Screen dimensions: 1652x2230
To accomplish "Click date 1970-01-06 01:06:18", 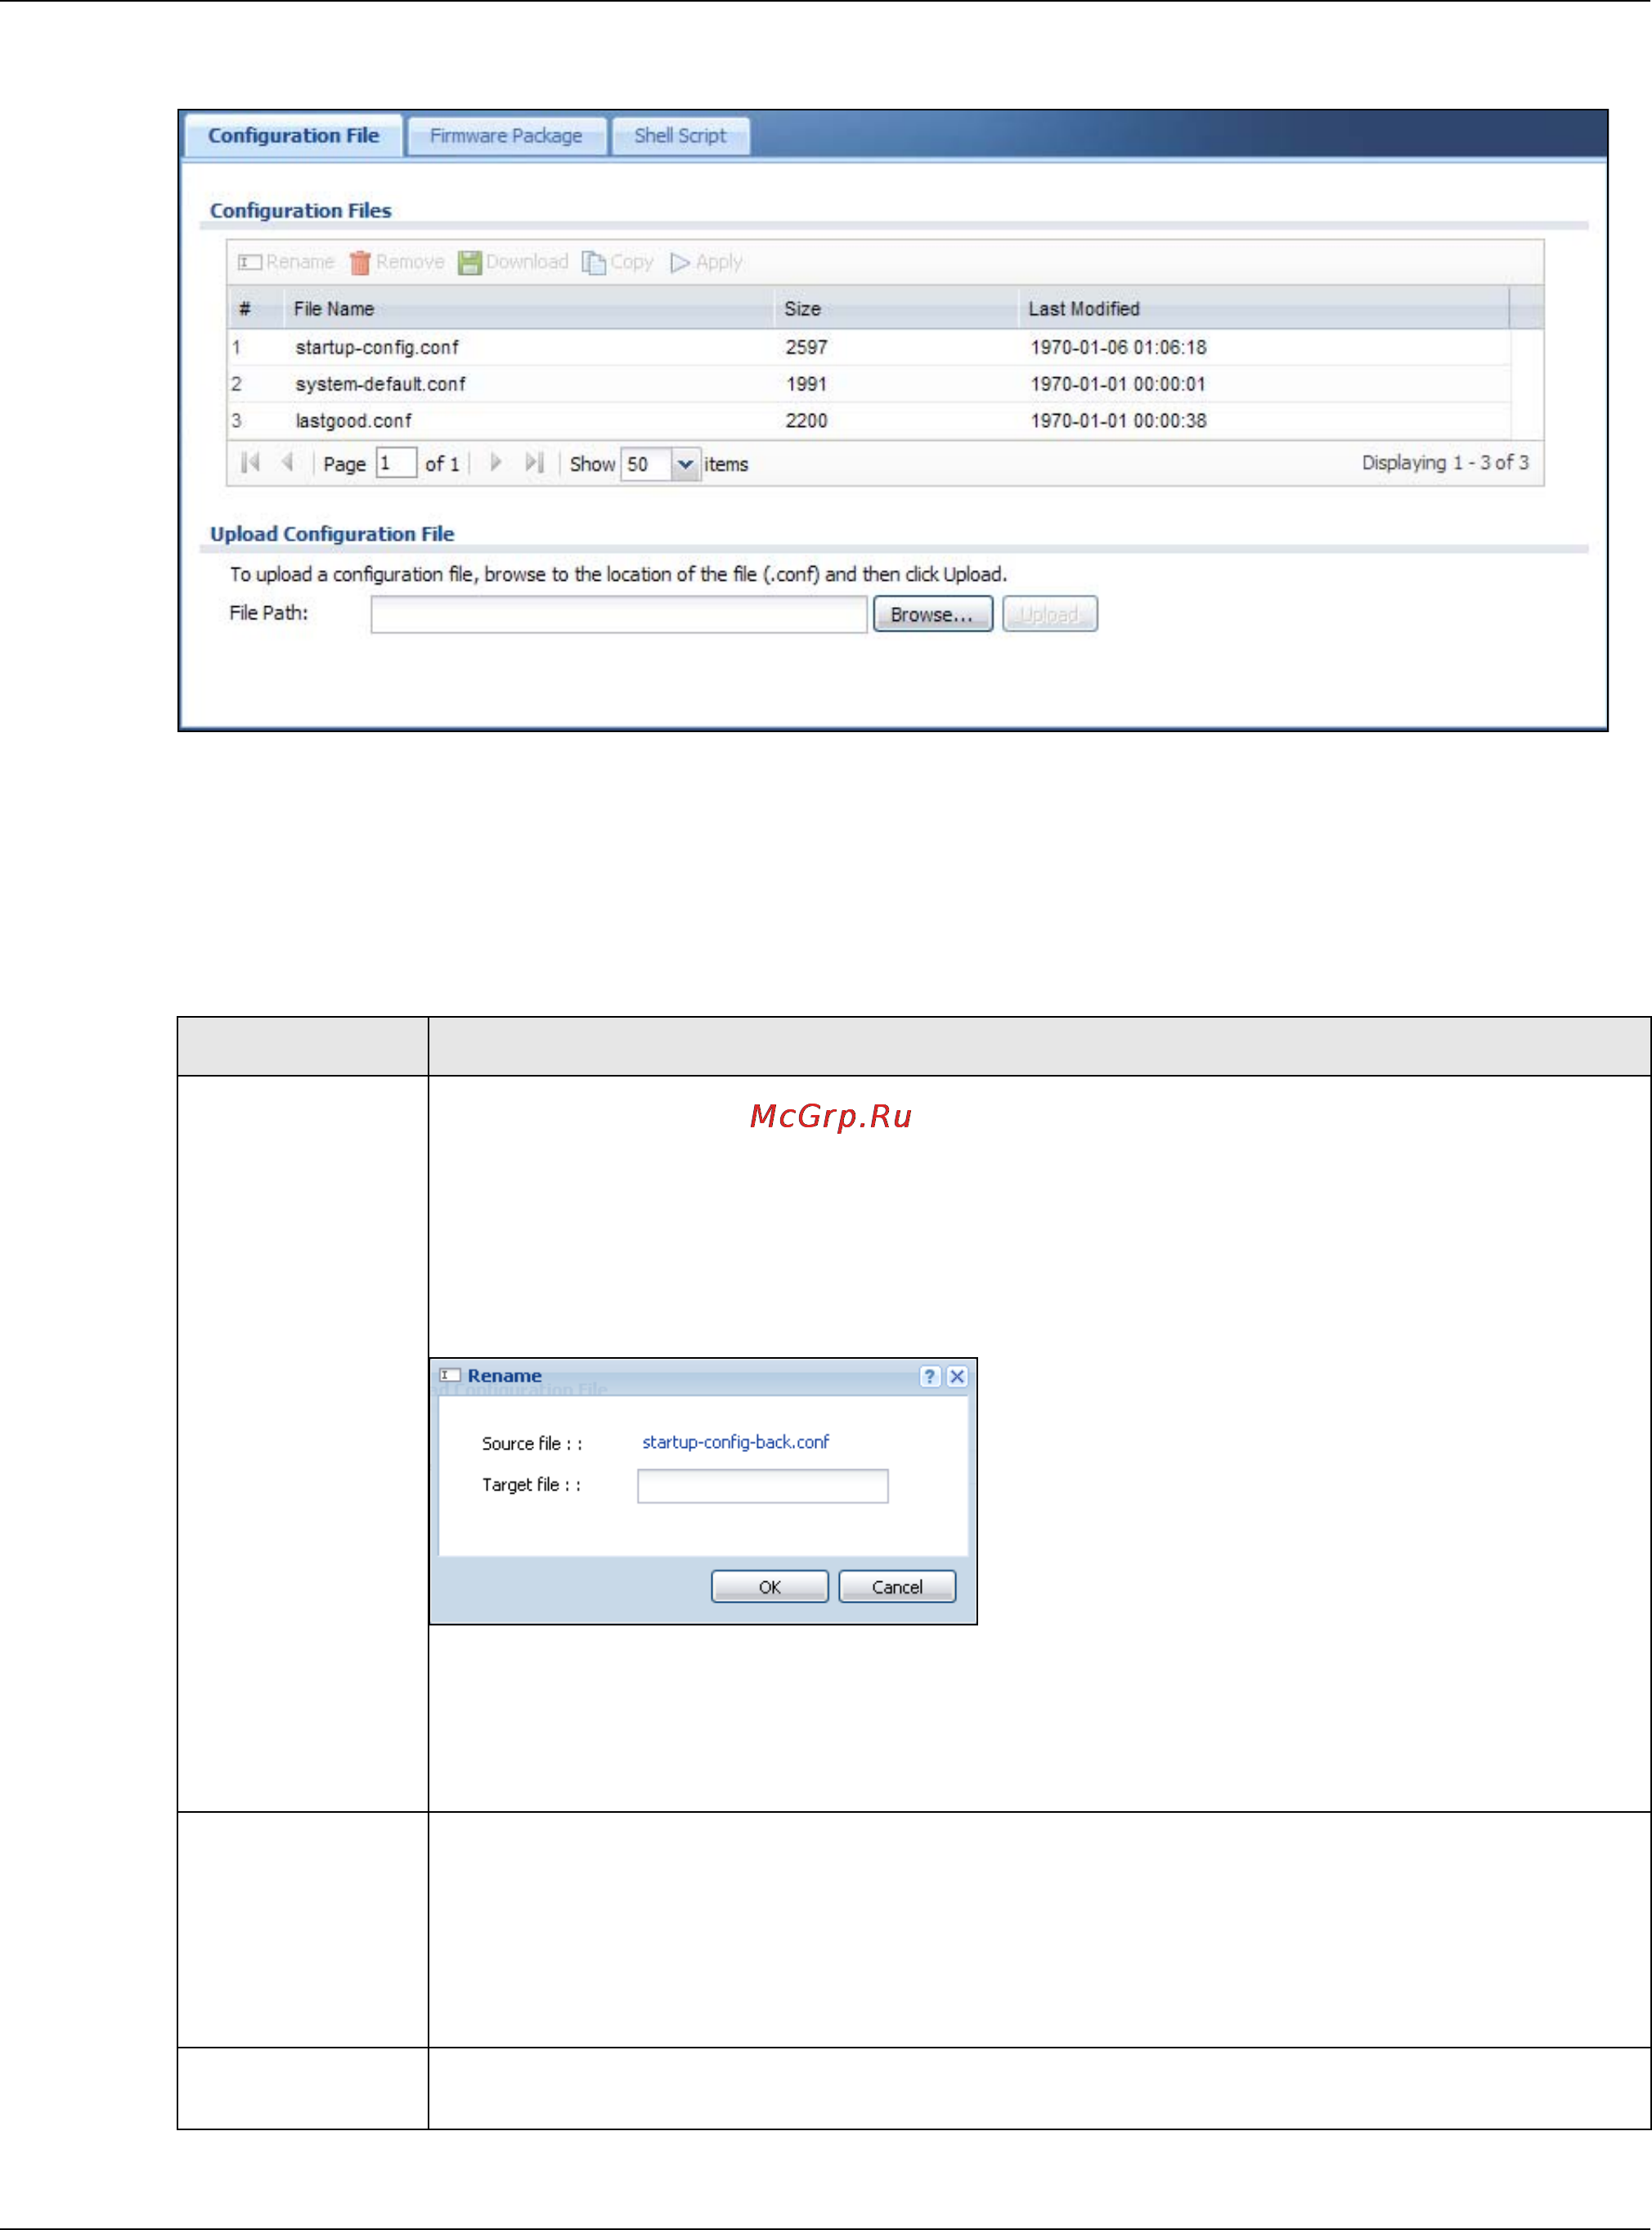I will click(x=1118, y=347).
